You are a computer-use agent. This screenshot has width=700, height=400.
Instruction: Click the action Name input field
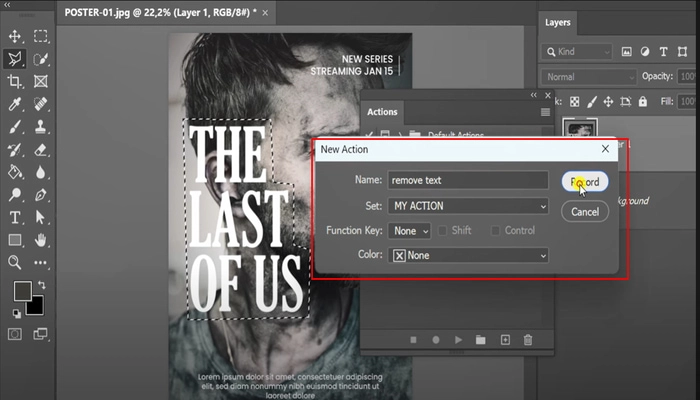point(468,180)
